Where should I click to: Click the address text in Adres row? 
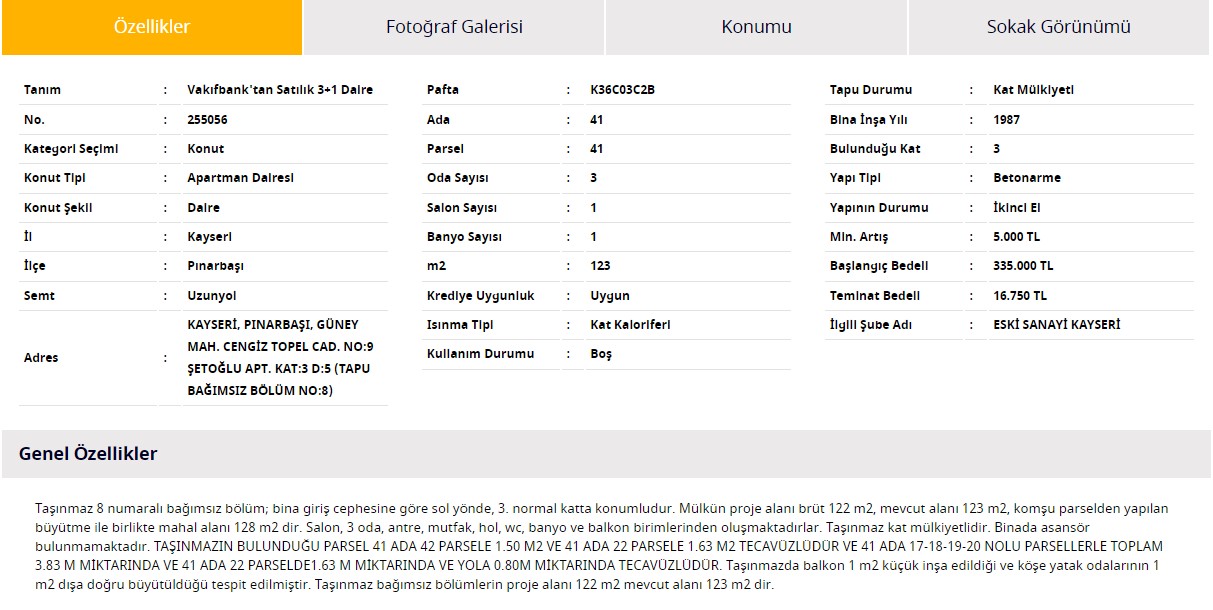pyautogui.click(x=280, y=357)
